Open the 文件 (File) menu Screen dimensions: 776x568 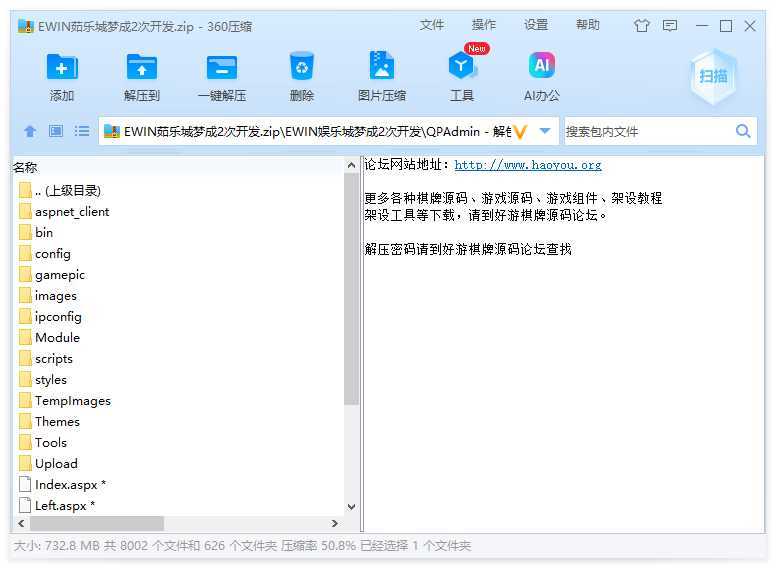click(432, 25)
